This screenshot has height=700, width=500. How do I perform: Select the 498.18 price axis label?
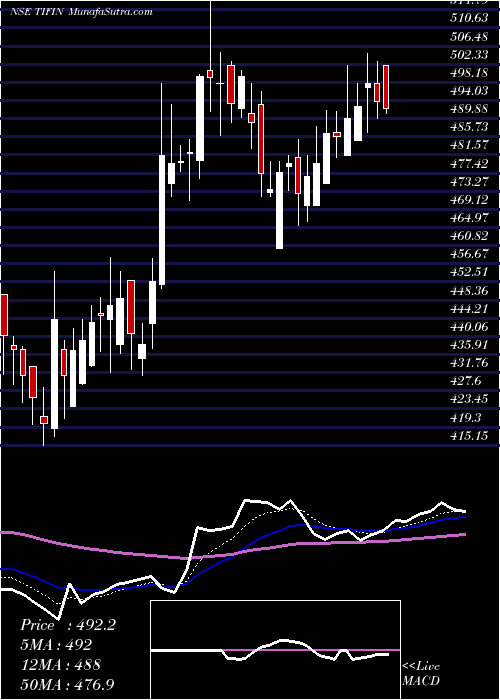(x=469, y=72)
